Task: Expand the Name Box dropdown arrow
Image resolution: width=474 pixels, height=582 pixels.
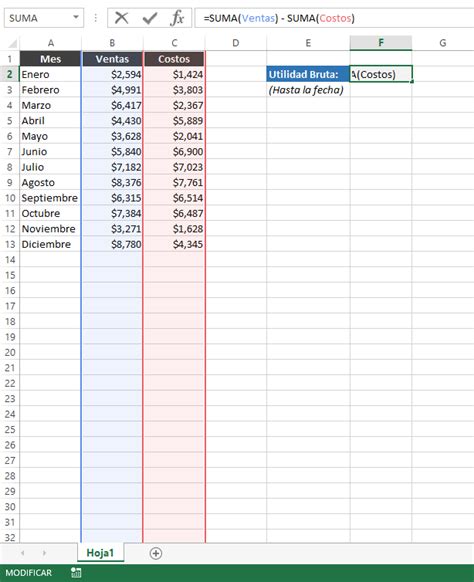Action: point(76,17)
